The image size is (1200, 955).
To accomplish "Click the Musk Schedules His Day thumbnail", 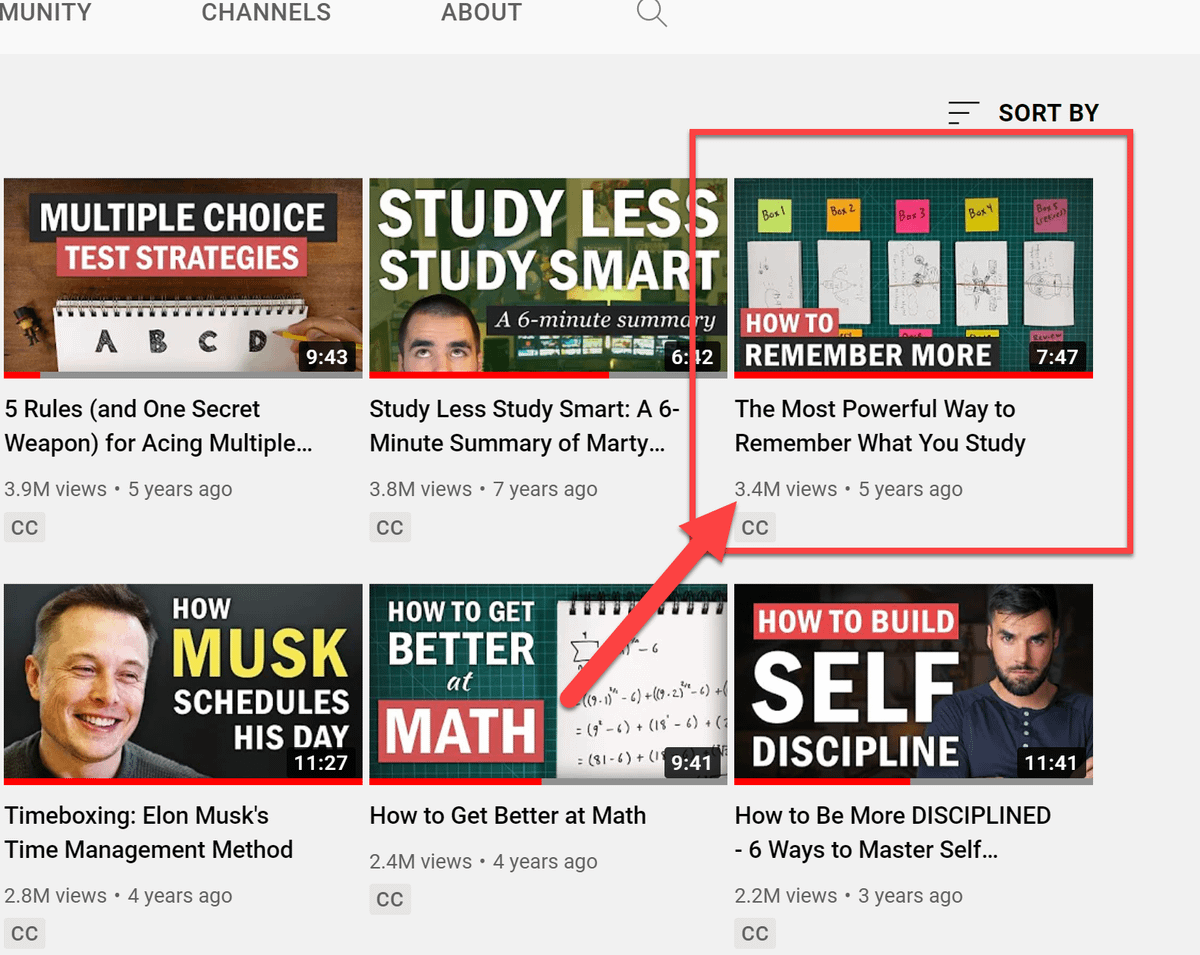I will (x=183, y=682).
